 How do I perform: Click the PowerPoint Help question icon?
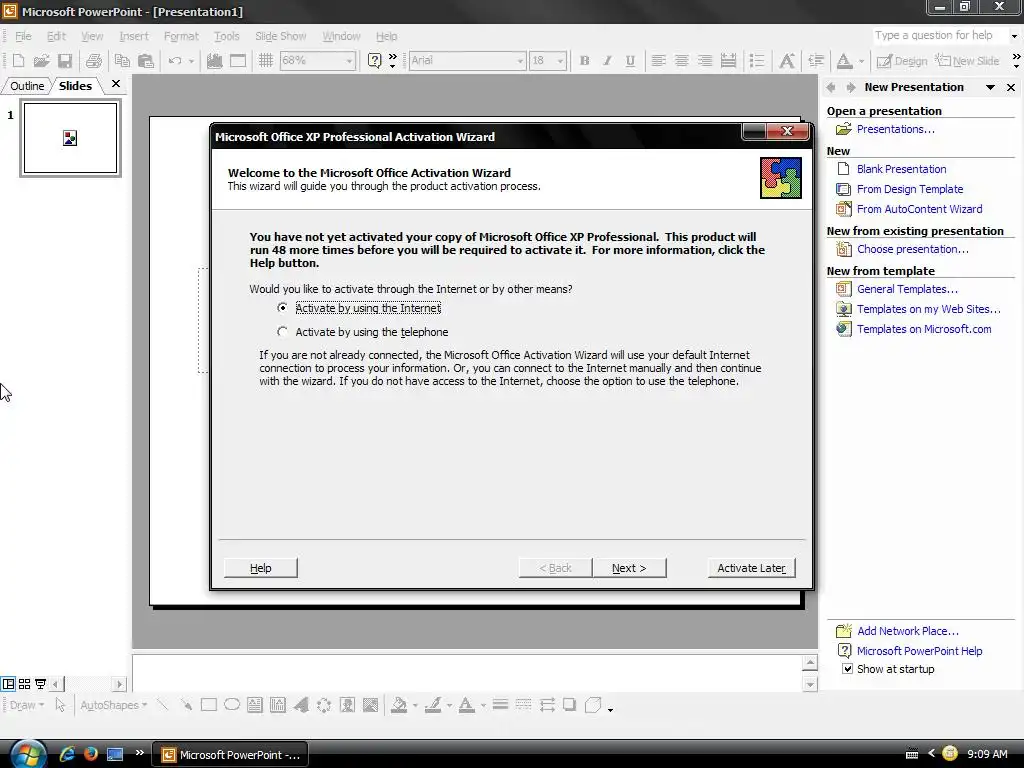point(374,61)
